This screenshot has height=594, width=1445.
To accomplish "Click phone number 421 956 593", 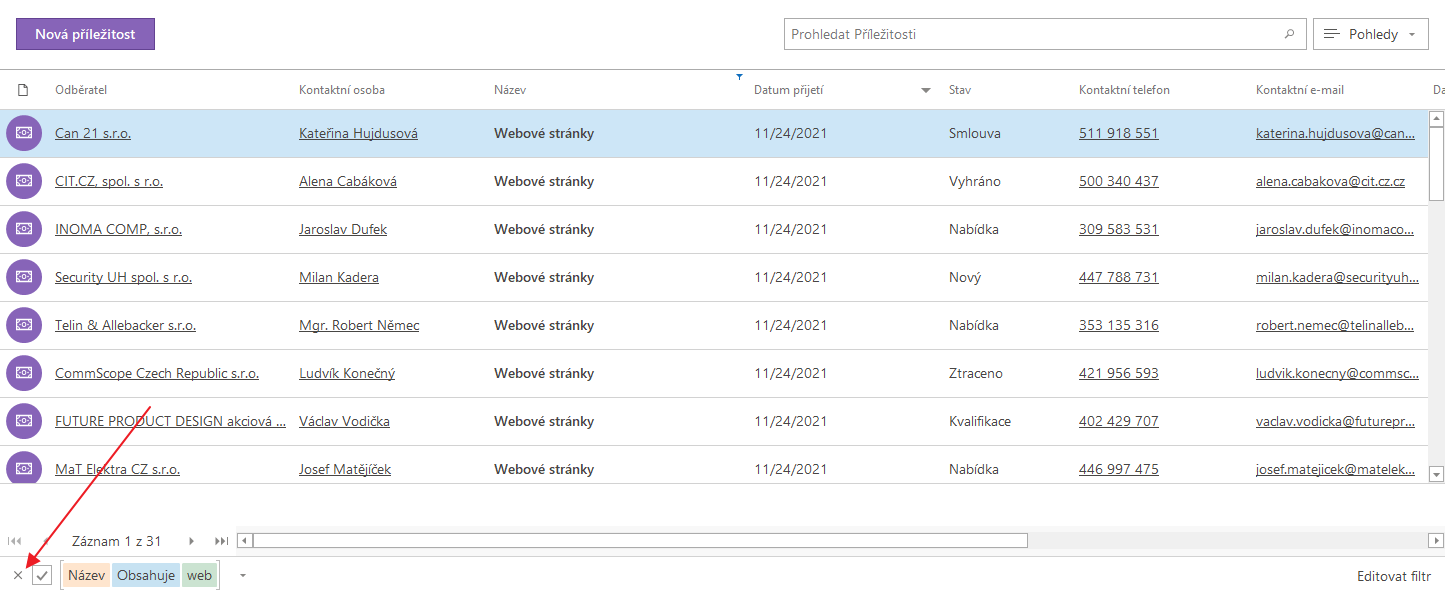I will pyautogui.click(x=1119, y=374).
